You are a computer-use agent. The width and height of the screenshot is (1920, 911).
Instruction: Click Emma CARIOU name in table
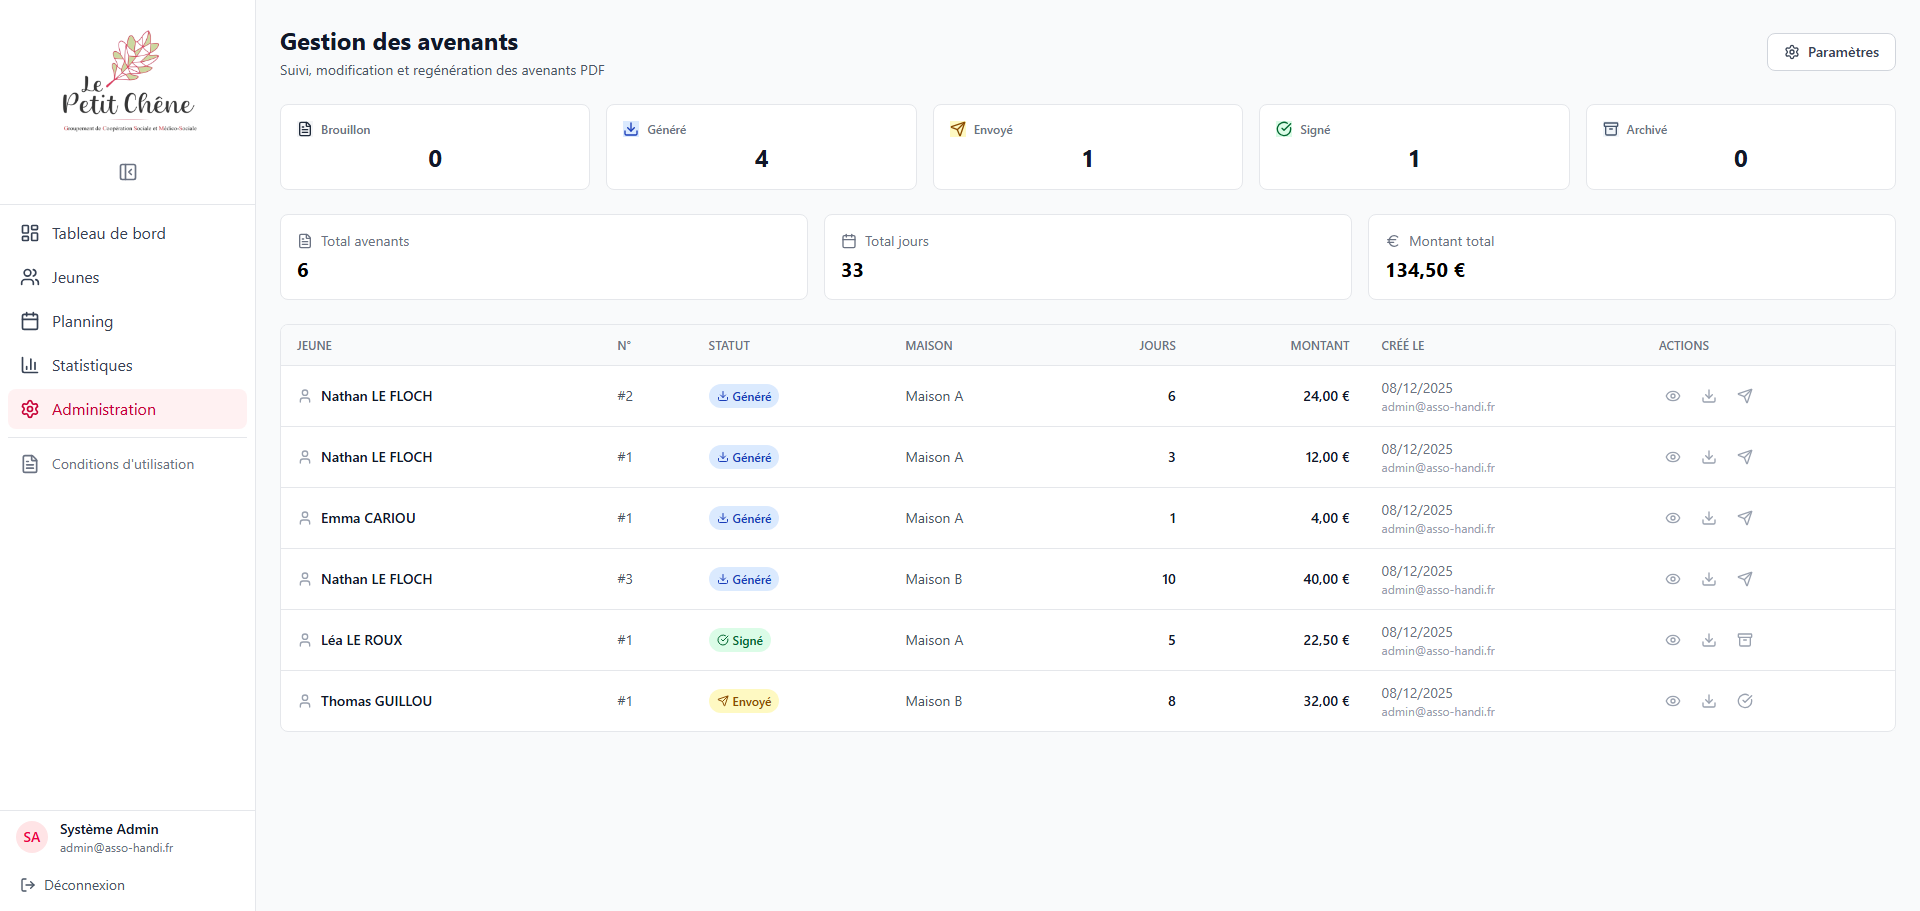click(368, 518)
